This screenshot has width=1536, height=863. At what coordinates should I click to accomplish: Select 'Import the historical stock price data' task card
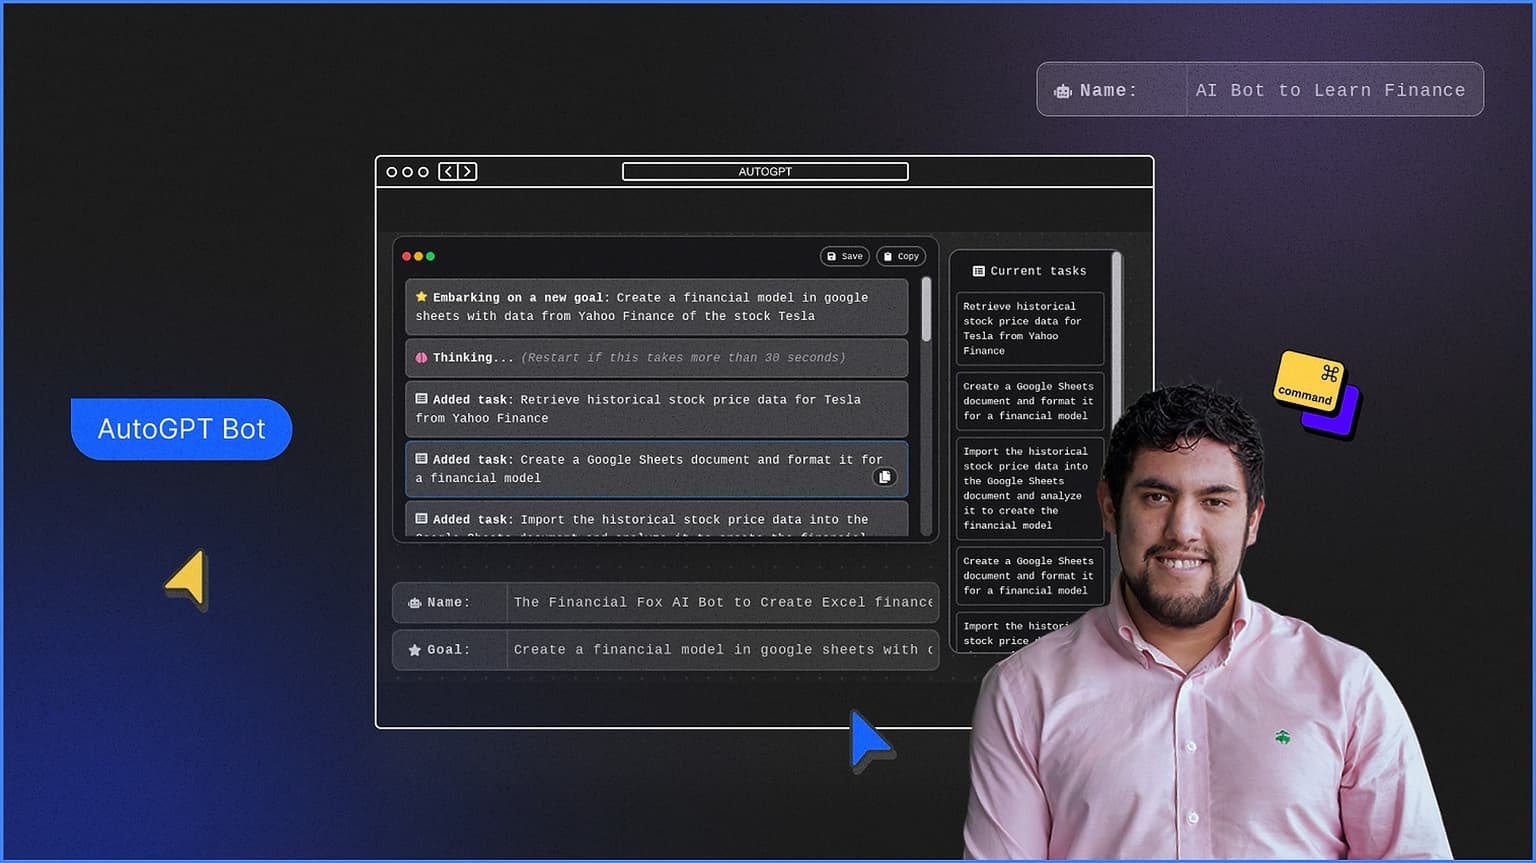click(1030, 488)
